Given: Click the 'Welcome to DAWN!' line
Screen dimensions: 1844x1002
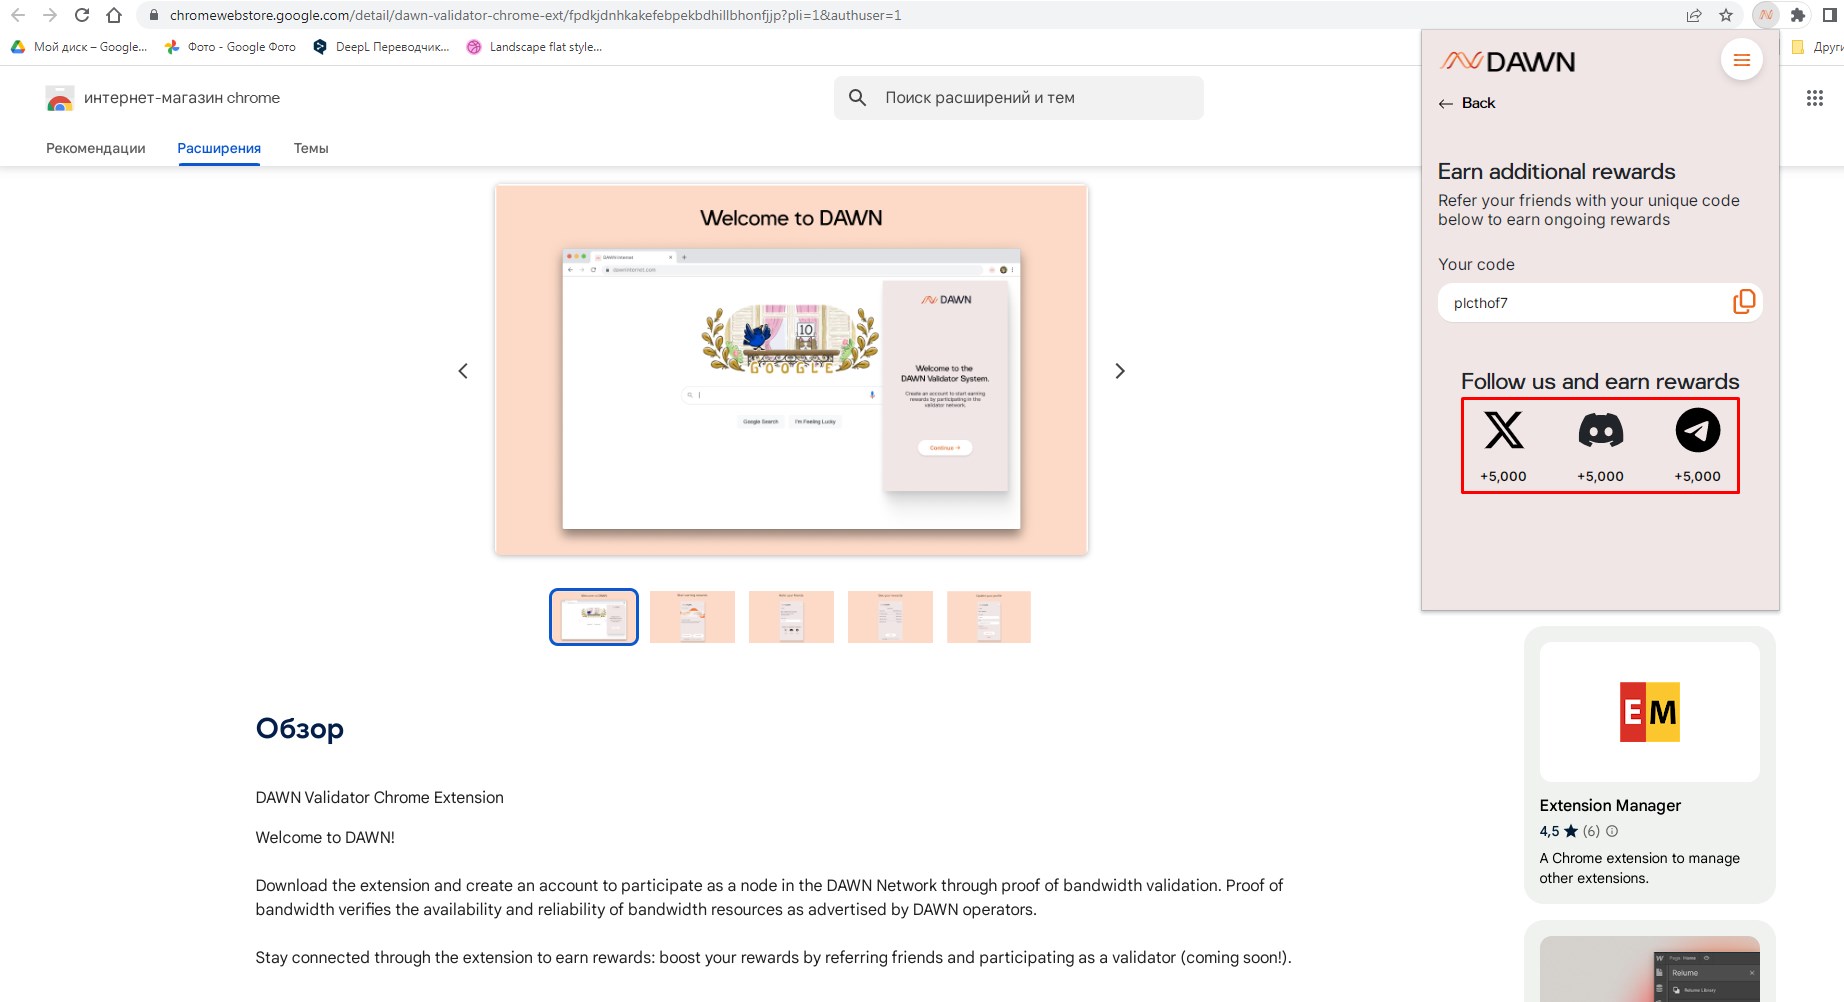Looking at the screenshot, I should click(x=325, y=838).
